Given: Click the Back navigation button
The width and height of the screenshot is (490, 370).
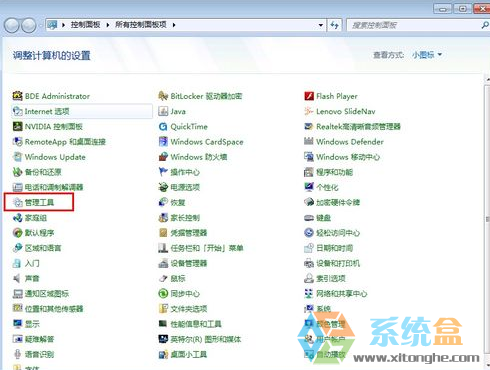Looking at the screenshot, I should [11, 25].
